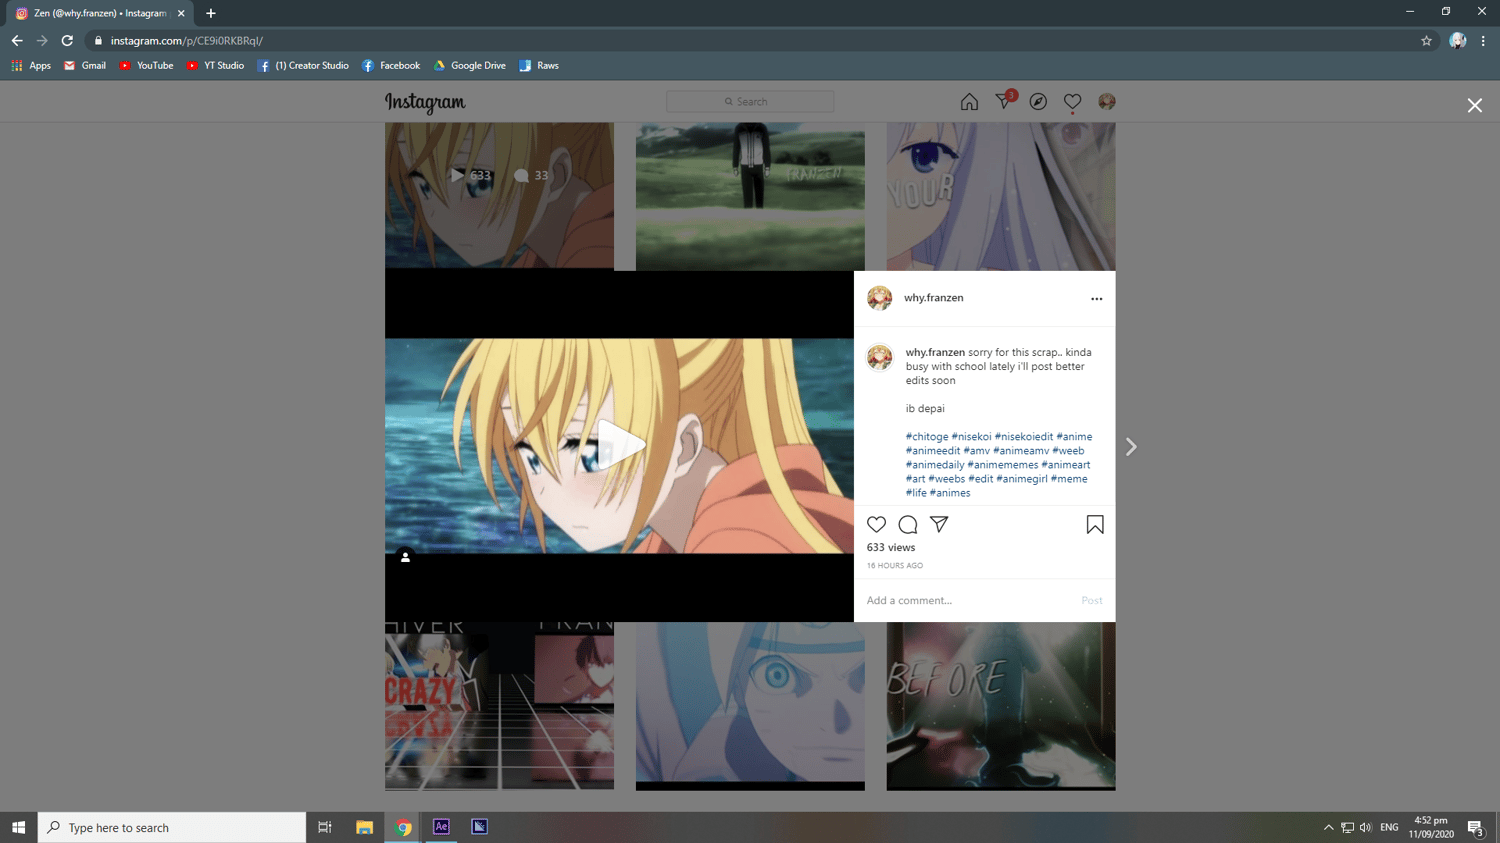Switch the ENG input language indicator
This screenshot has height=843, width=1500.
(1389, 828)
